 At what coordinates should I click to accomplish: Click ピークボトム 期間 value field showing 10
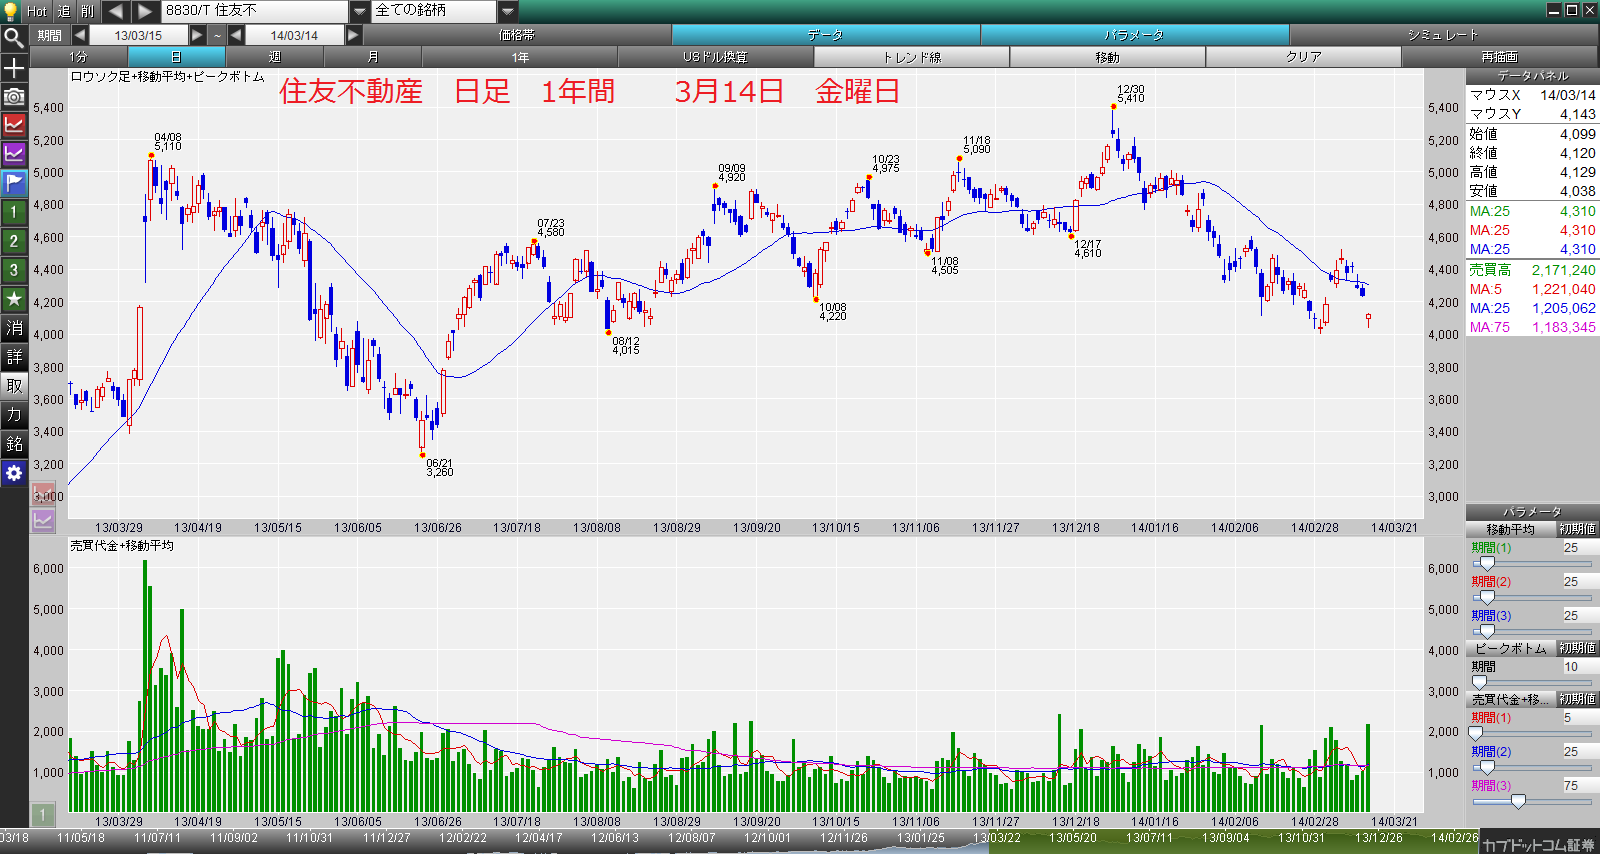1580,667
